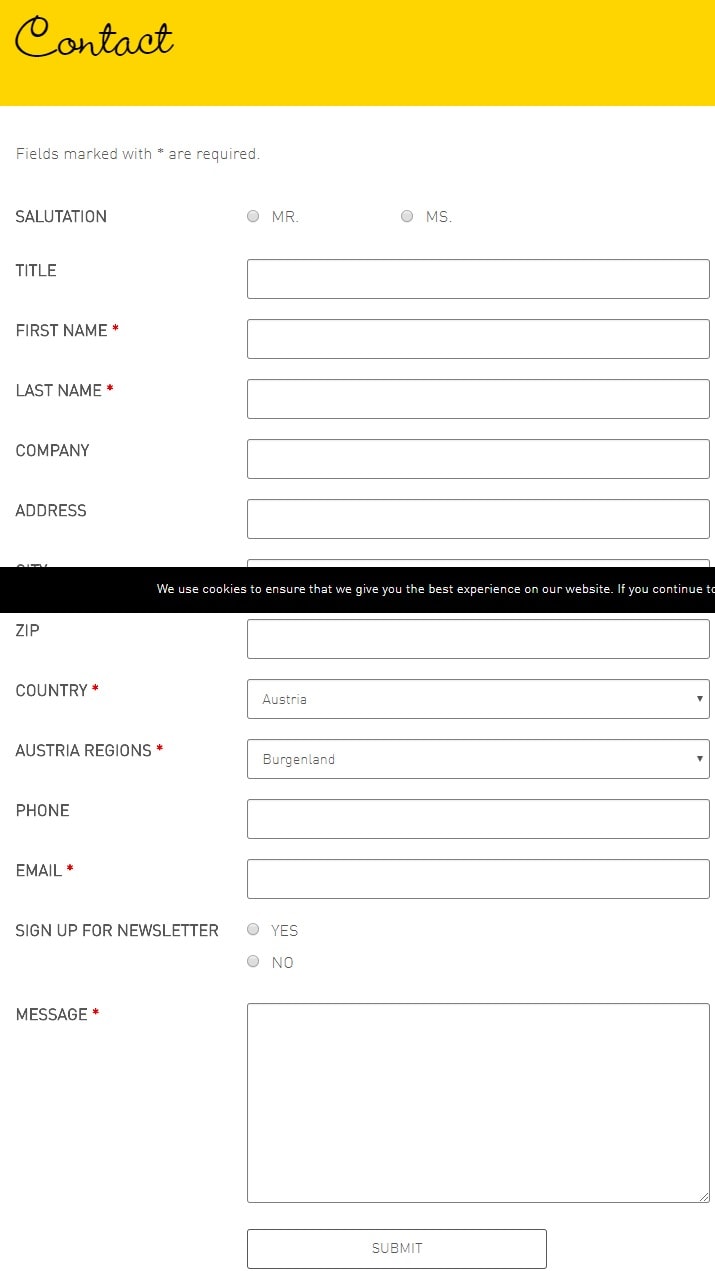
Task: Click the Submit button
Action: tap(397, 1249)
